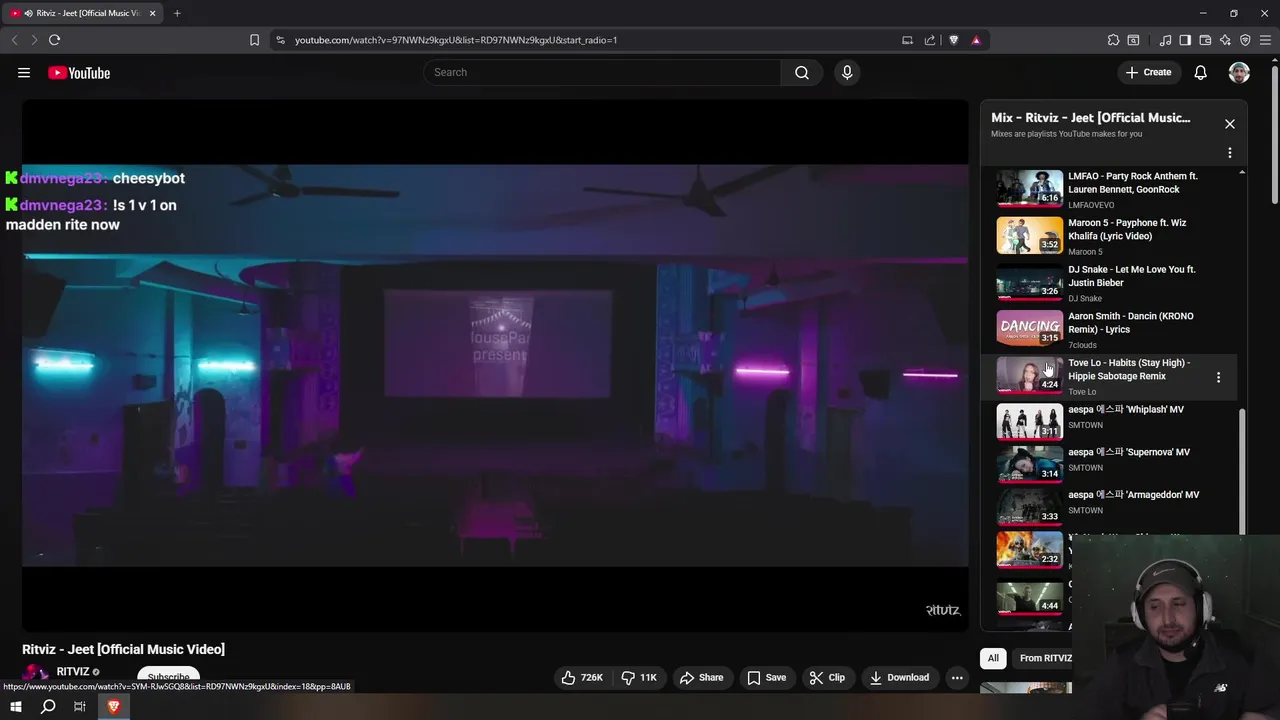The width and height of the screenshot is (1280, 720).
Task: Click the Mix playlist scrollbar thumb
Action: click(1243, 470)
